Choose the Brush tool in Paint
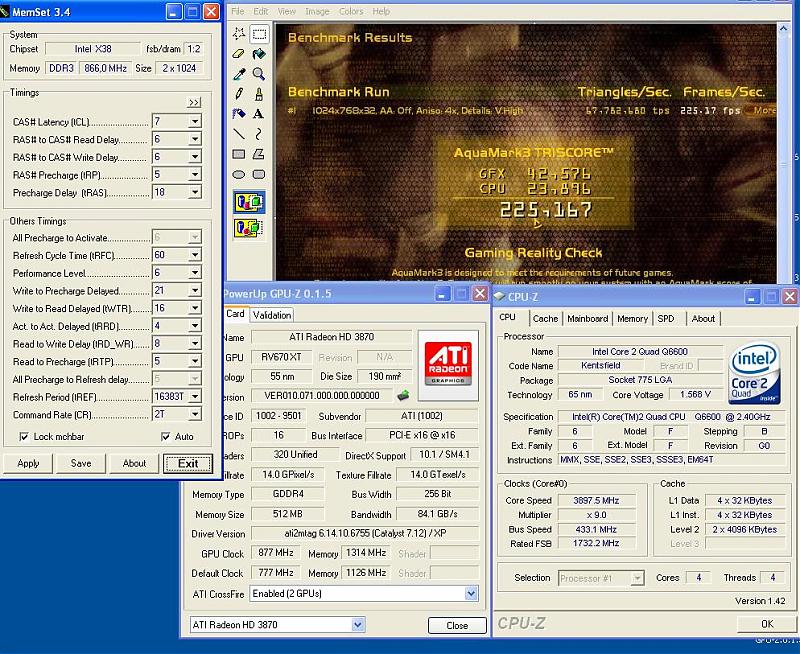 point(259,94)
